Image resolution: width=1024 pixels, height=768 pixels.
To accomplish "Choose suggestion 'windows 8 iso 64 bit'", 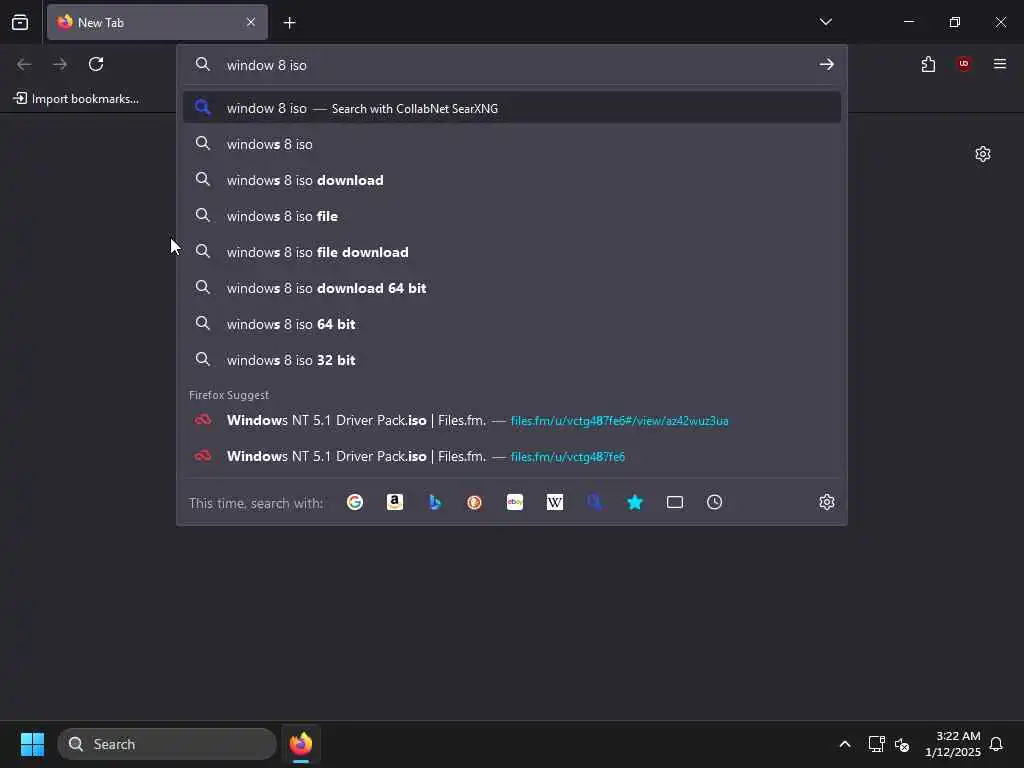I will pyautogui.click(x=512, y=323).
